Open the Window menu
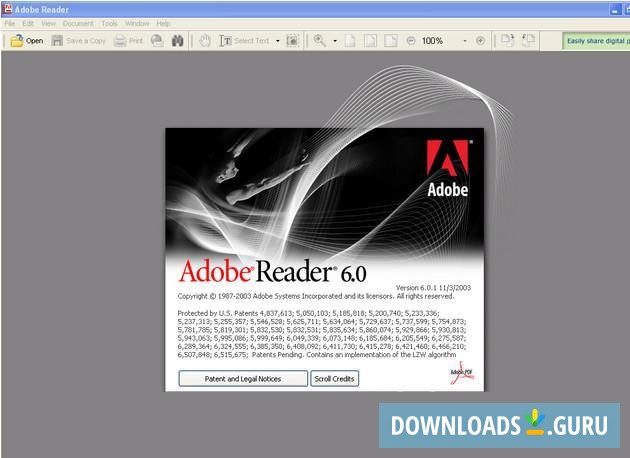The height and width of the screenshot is (458, 630). pos(137,24)
